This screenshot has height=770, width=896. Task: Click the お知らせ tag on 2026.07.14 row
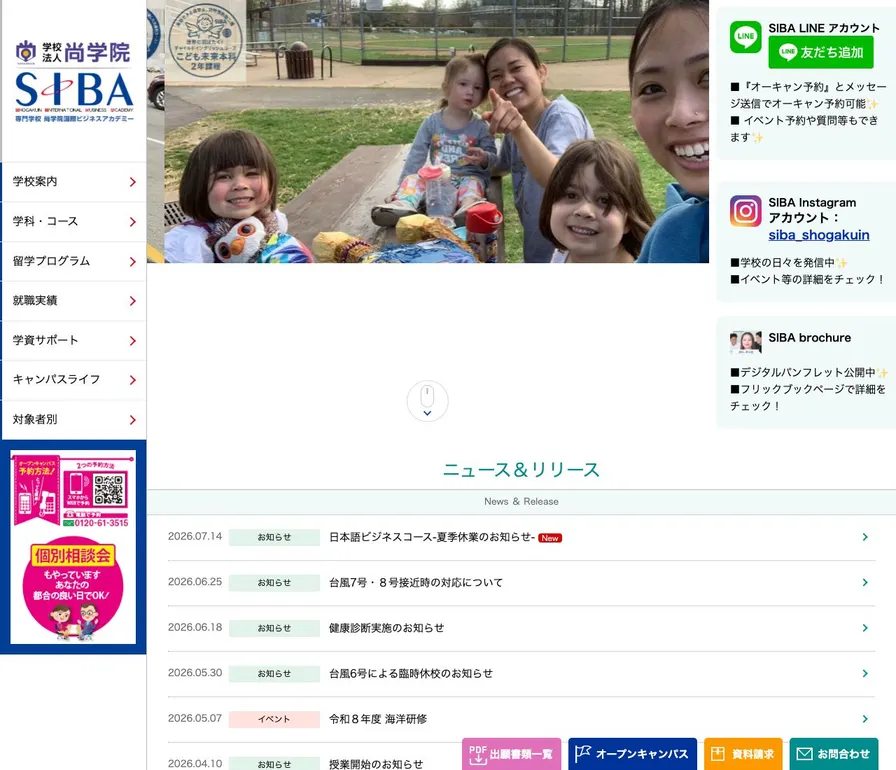point(274,538)
